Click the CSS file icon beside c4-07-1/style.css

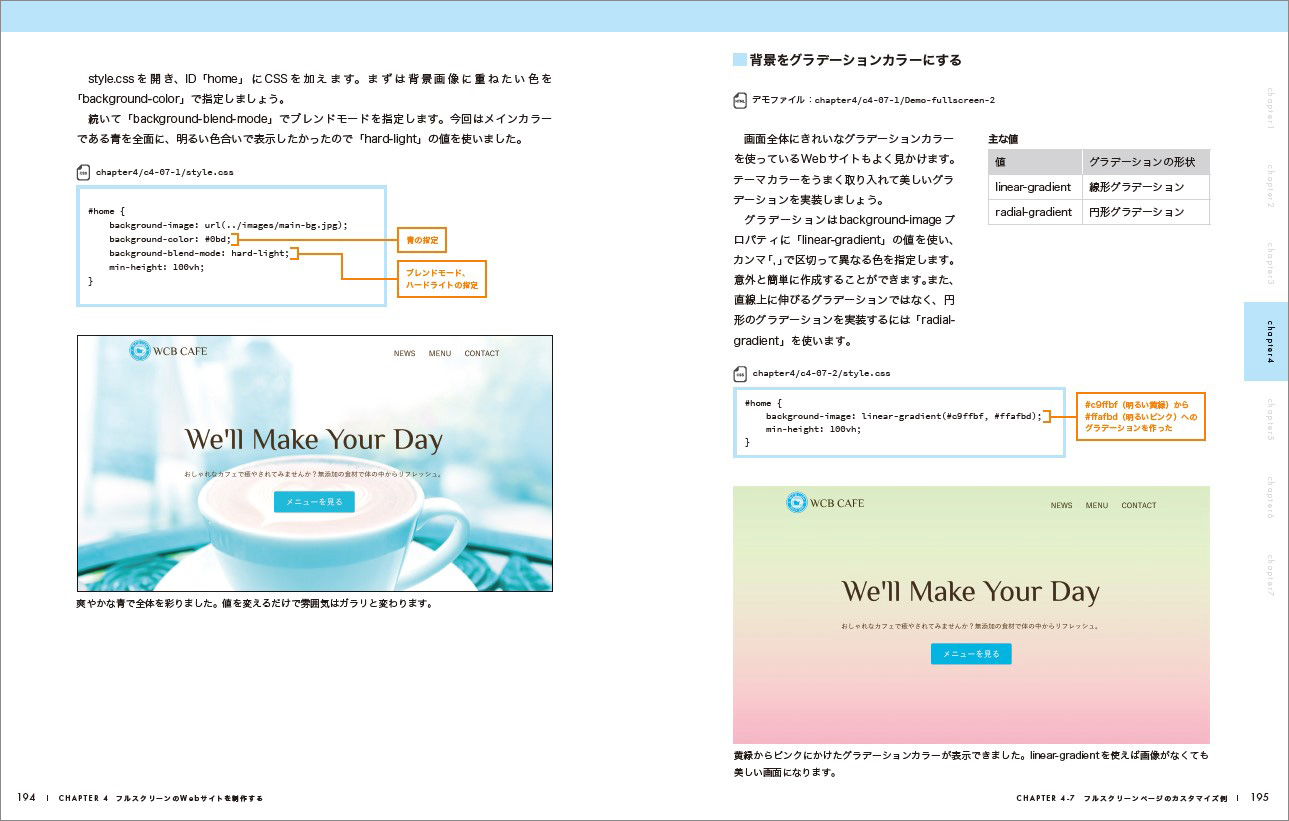pyautogui.click(x=83, y=172)
